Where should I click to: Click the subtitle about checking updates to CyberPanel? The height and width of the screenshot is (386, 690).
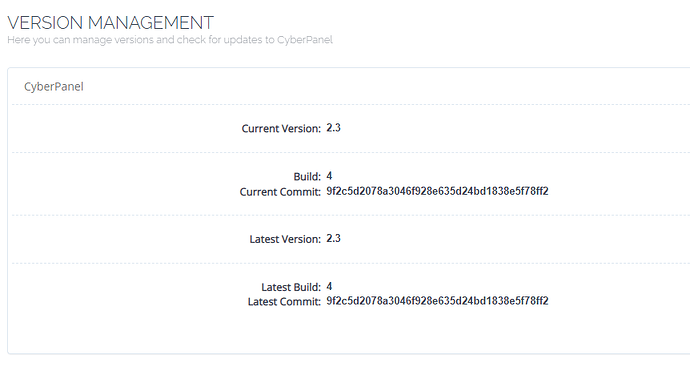170,40
